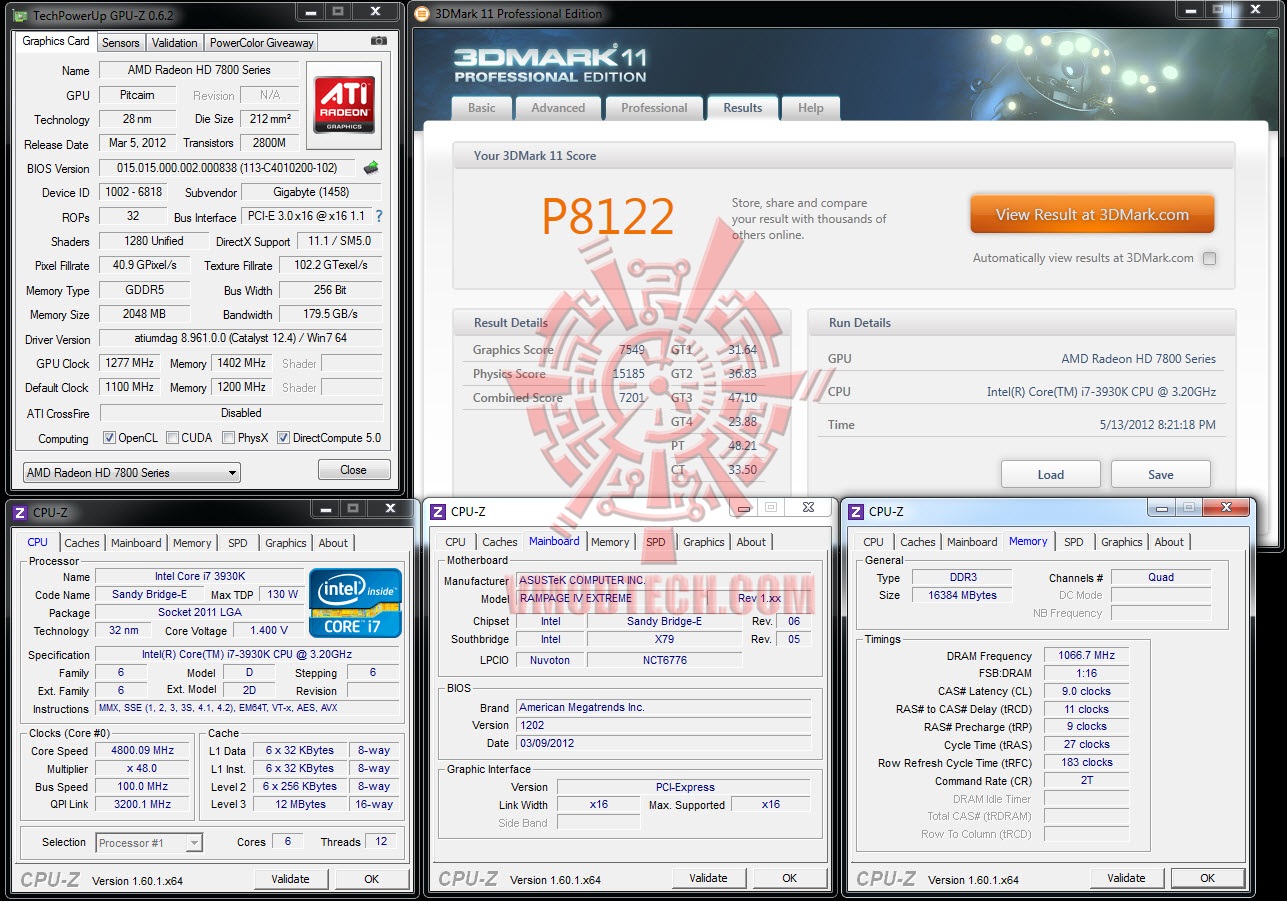Click Validate in the CPU-Z CPU window

tap(290, 879)
